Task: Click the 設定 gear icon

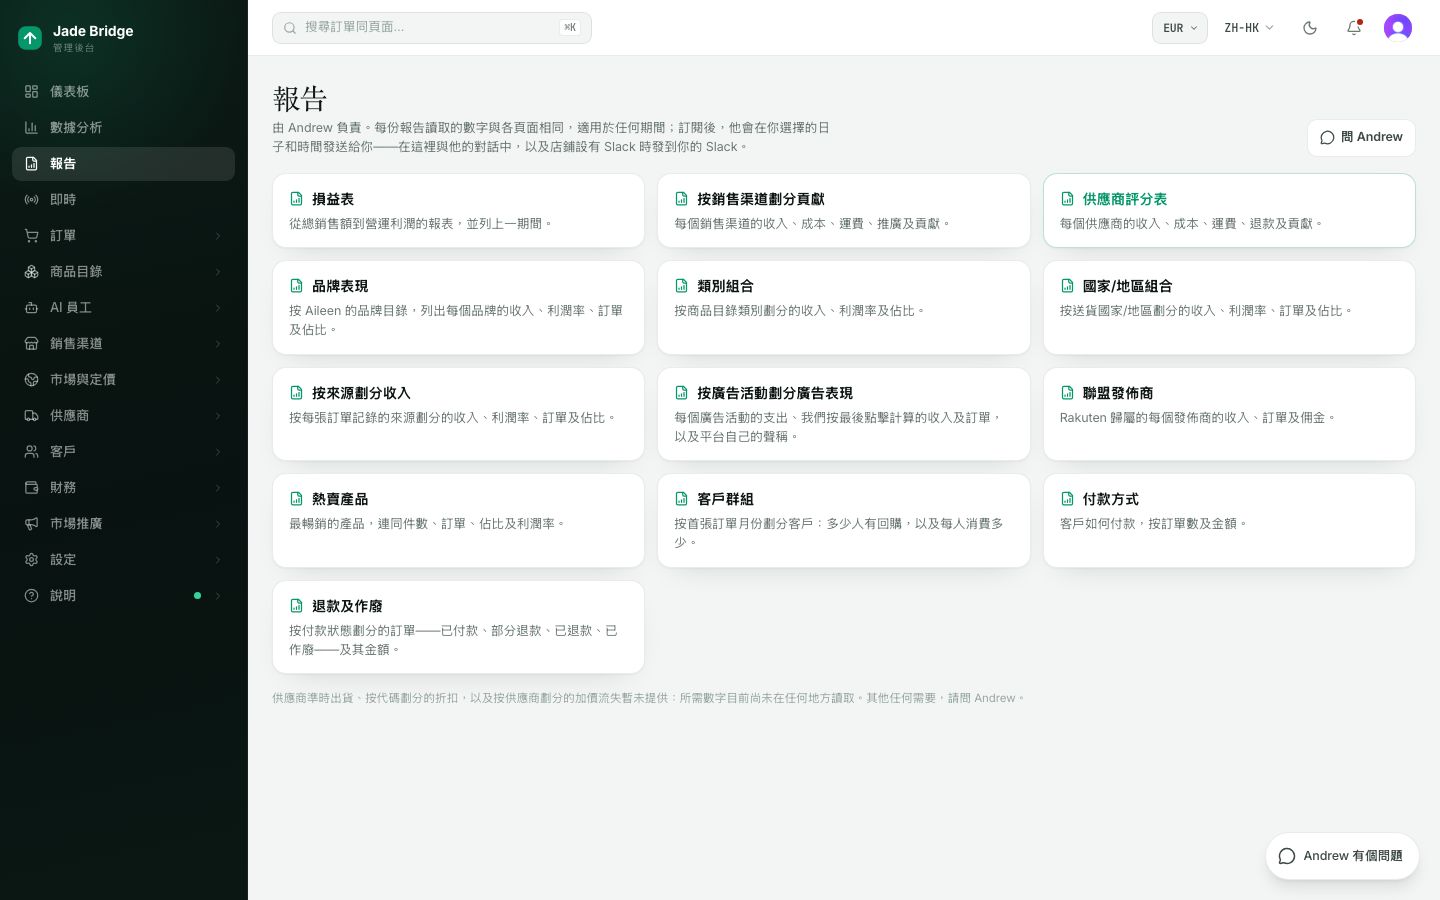Action: [31, 559]
